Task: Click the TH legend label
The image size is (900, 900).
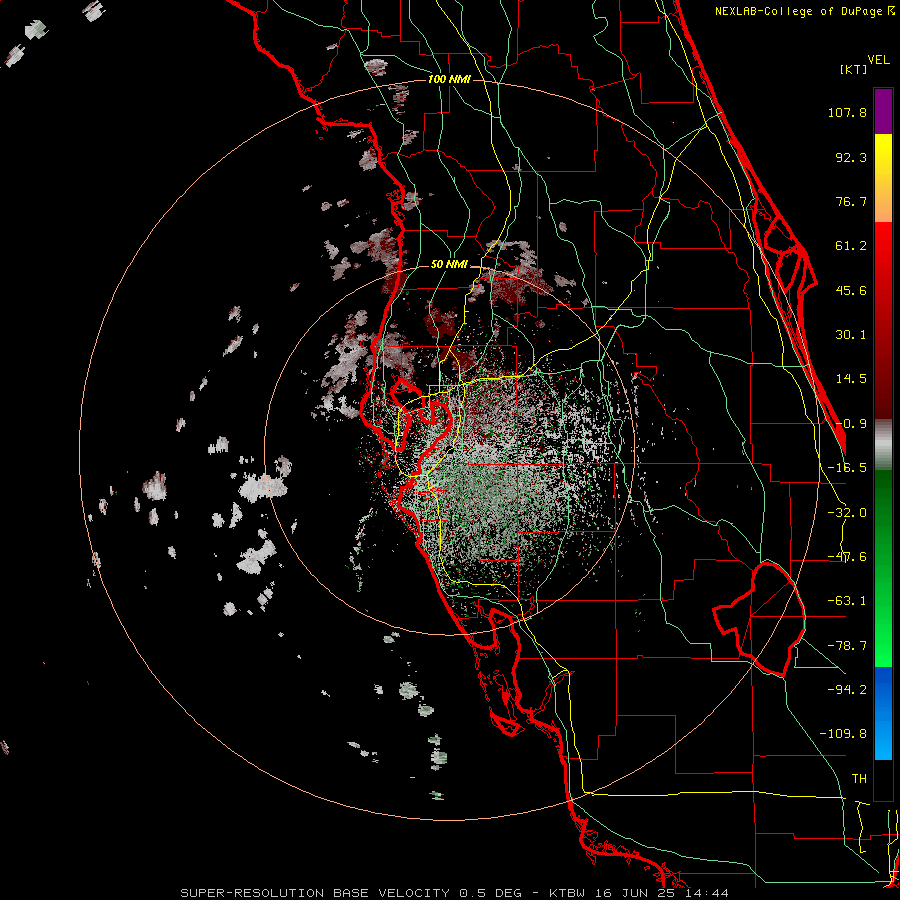Action: 859,779
